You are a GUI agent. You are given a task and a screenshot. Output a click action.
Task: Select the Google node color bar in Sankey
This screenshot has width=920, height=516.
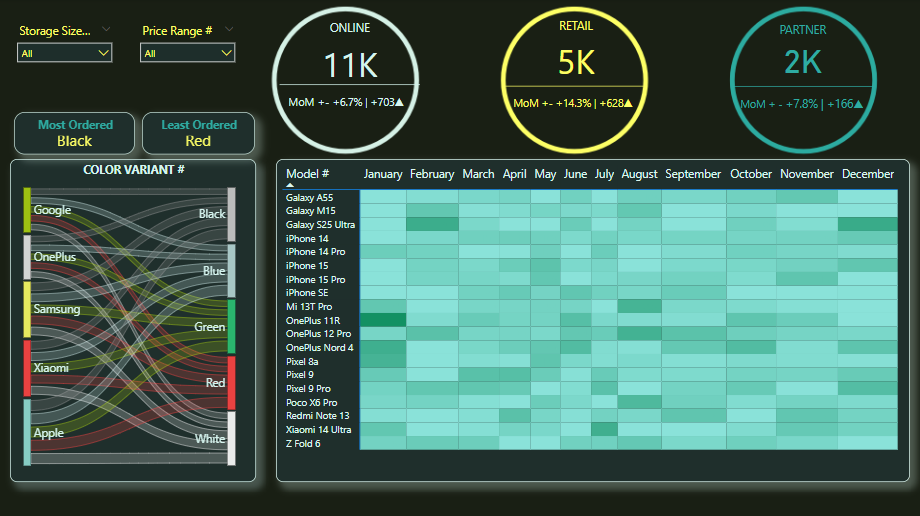pyautogui.click(x=27, y=210)
